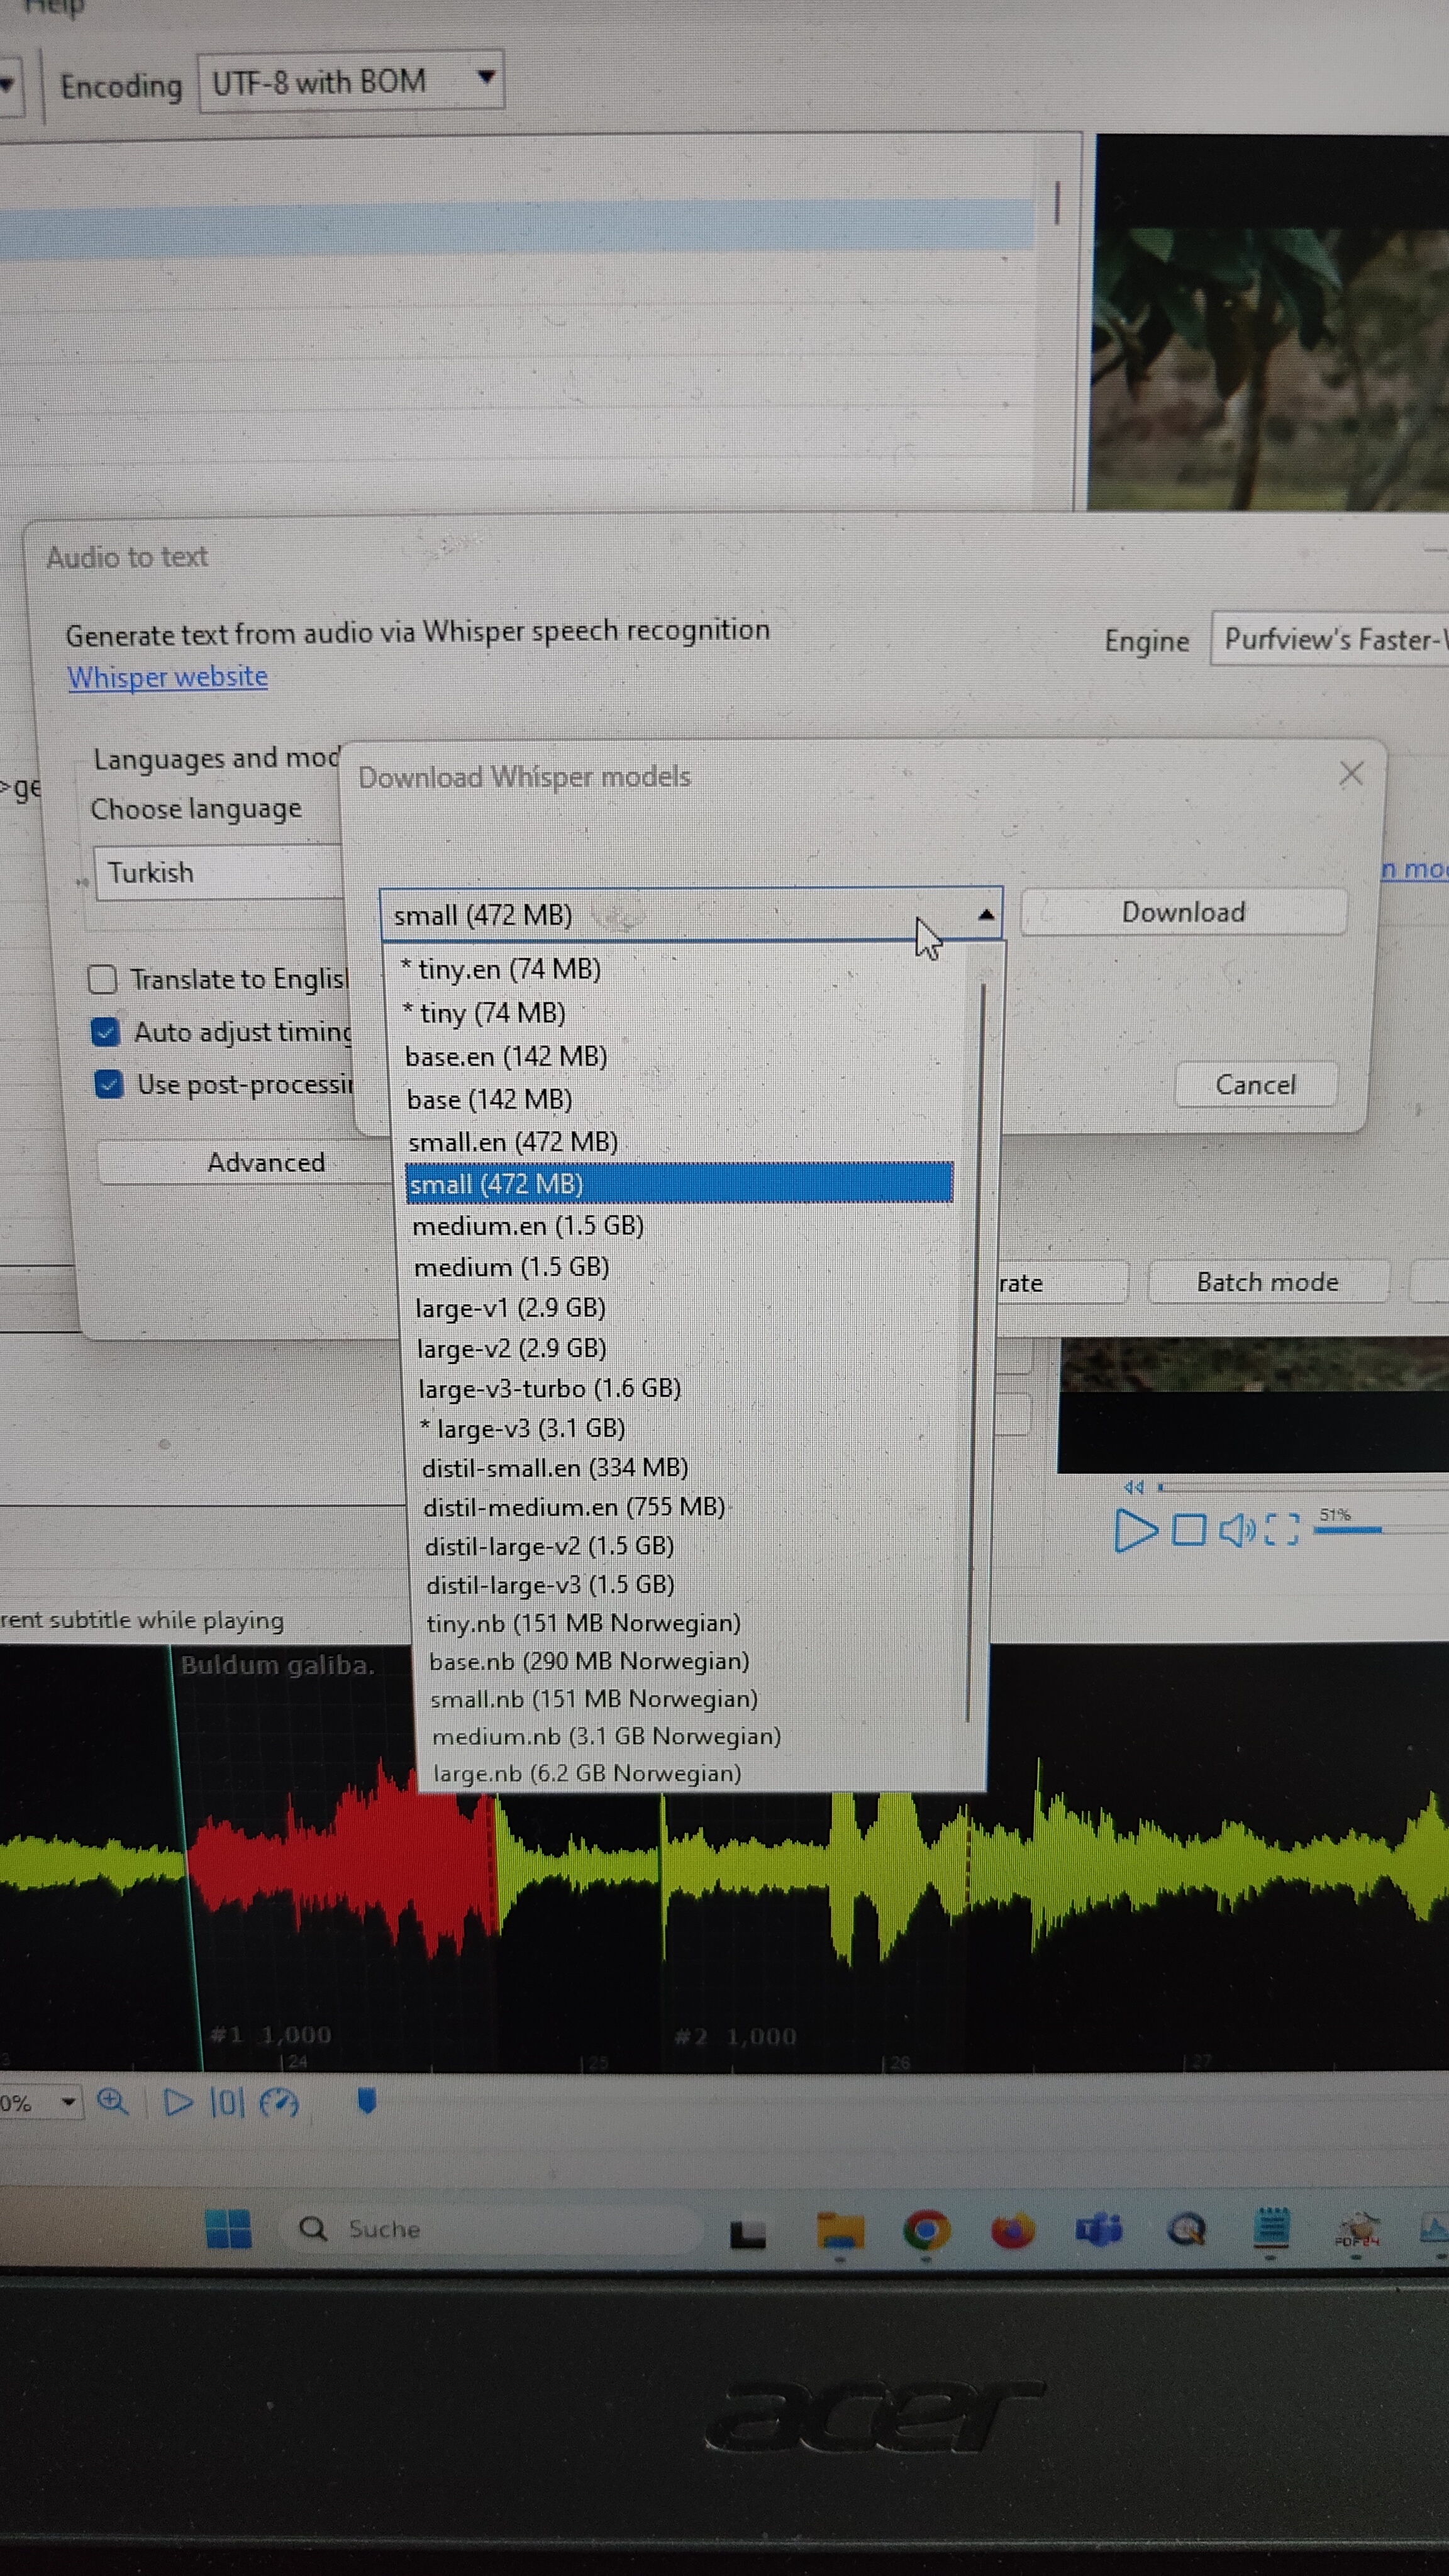Play the video in the preview player
Viewport: 1449px width, 2576px height.
tap(1135, 1530)
